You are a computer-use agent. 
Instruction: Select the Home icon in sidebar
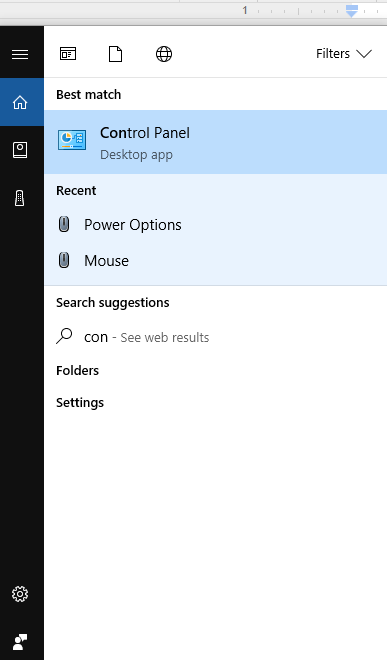(20, 102)
